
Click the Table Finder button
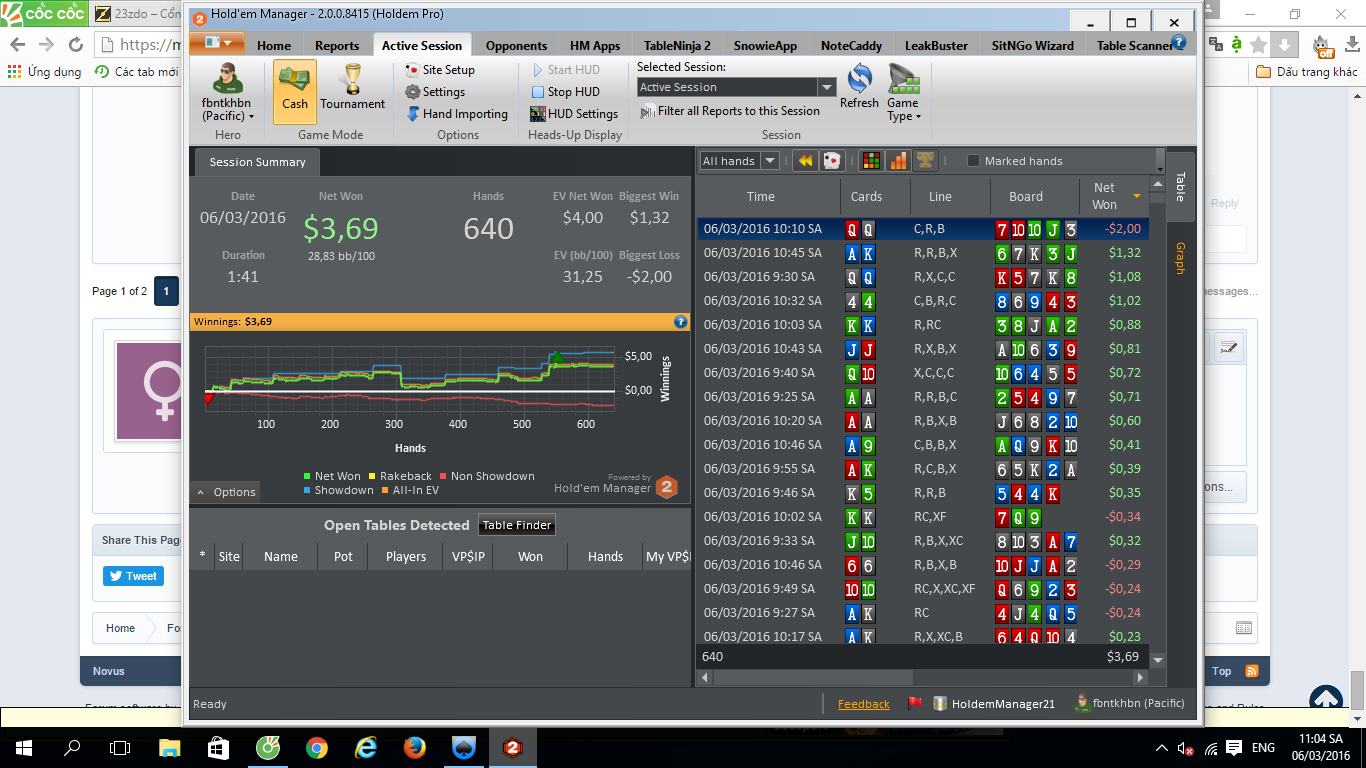point(517,525)
